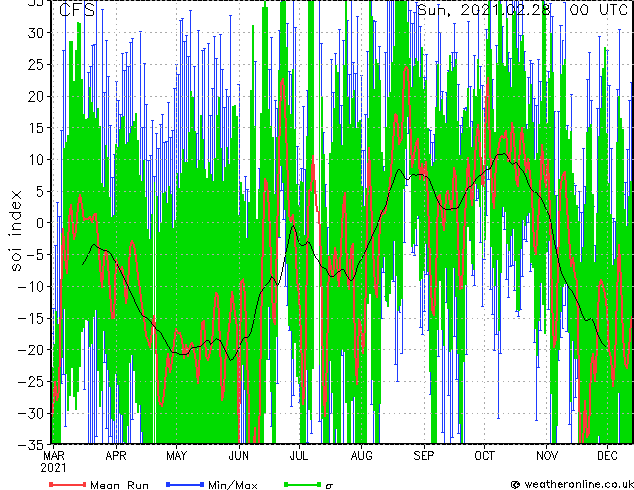634x490 pixels.
Task: Click the y-axis value -25
Action: tap(32, 381)
